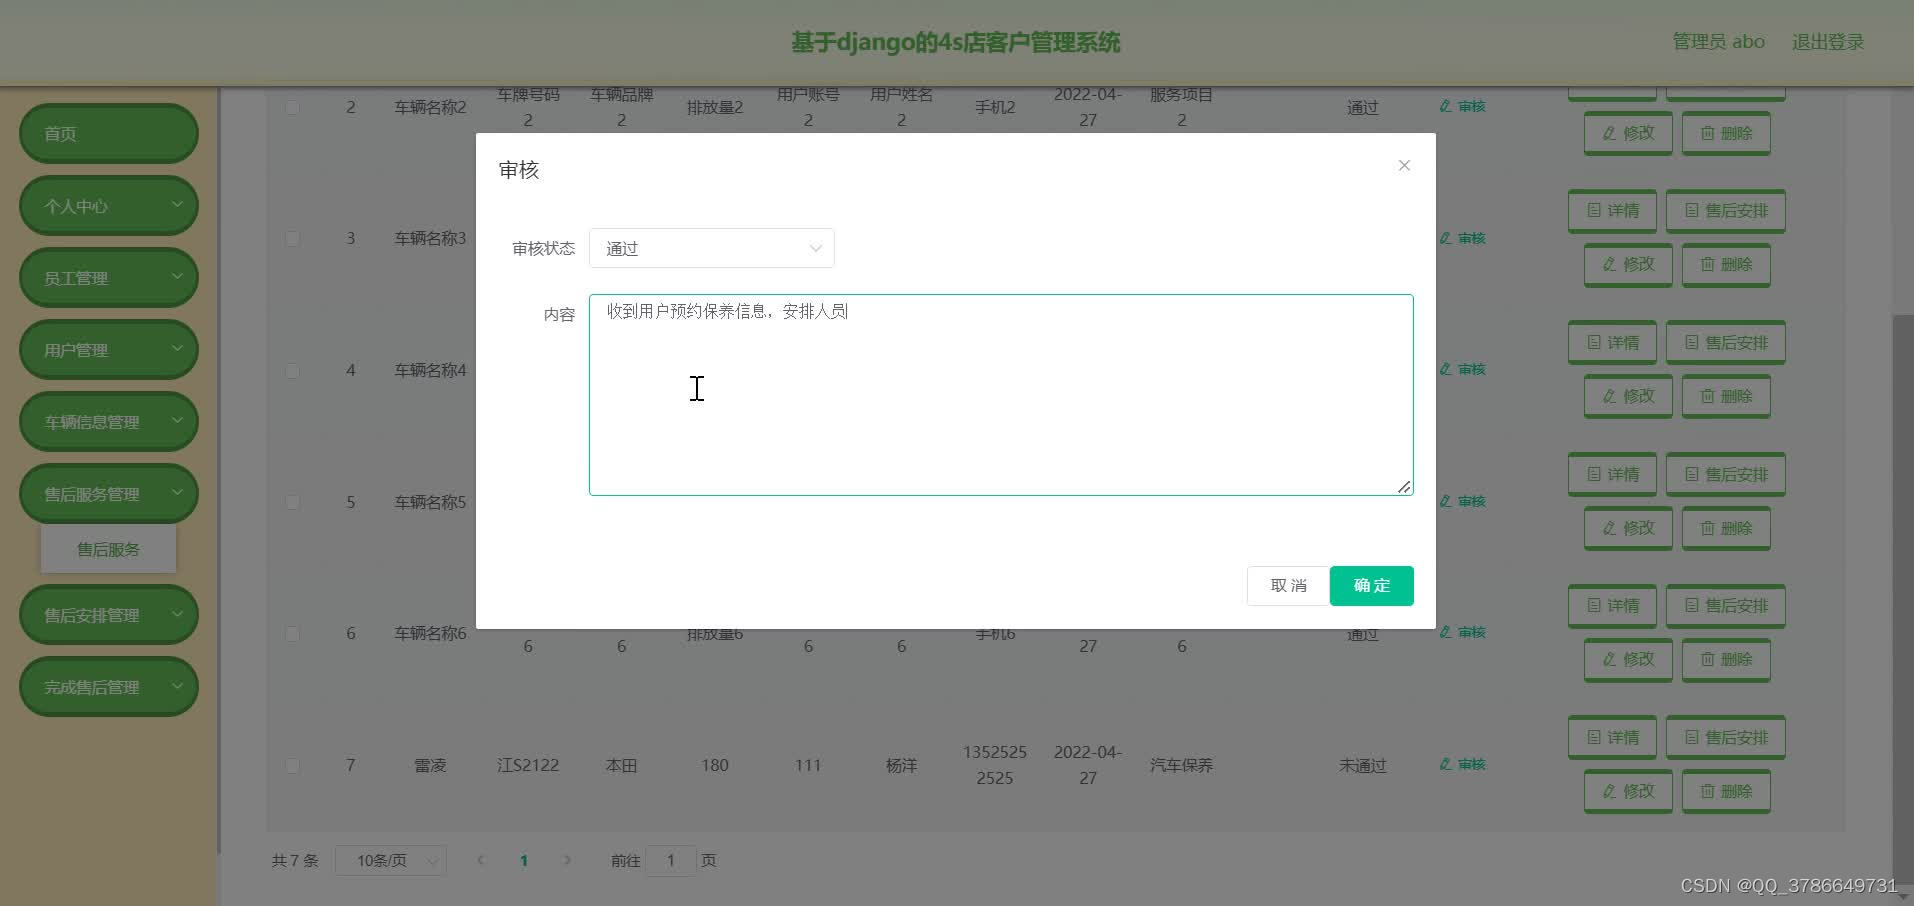Go to next page with right arrow

(x=567, y=860)
